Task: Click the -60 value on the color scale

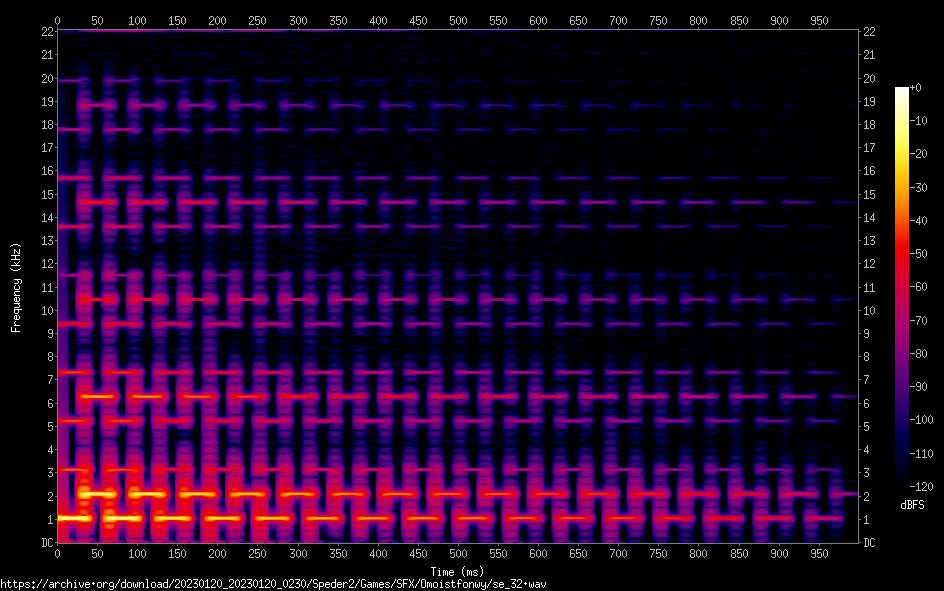Action: 925,287
